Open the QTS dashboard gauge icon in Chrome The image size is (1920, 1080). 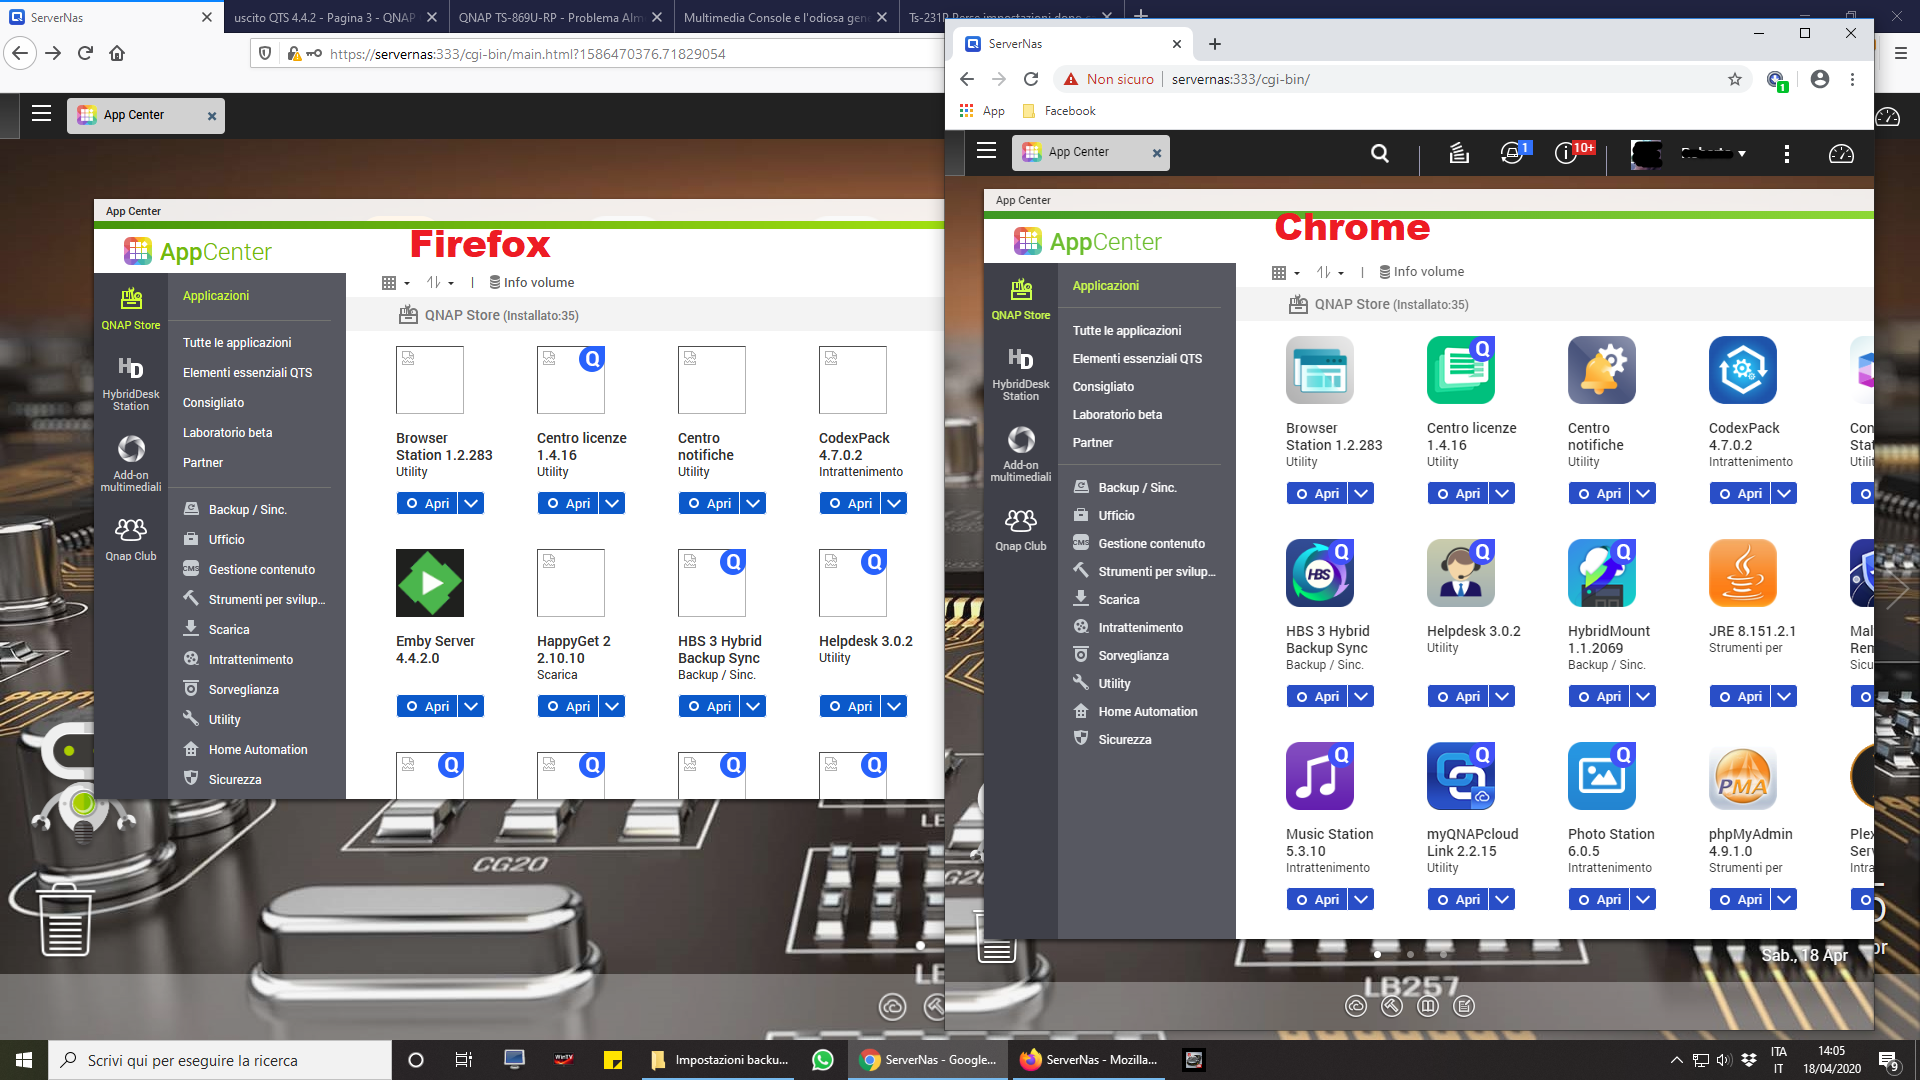[x=1840, y=153]
